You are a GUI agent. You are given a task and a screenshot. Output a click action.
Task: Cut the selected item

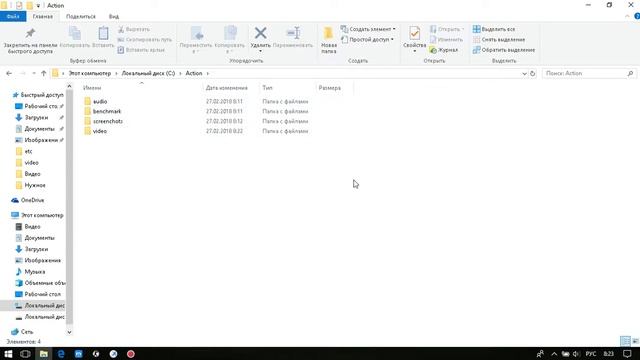[x=133, y=29]
